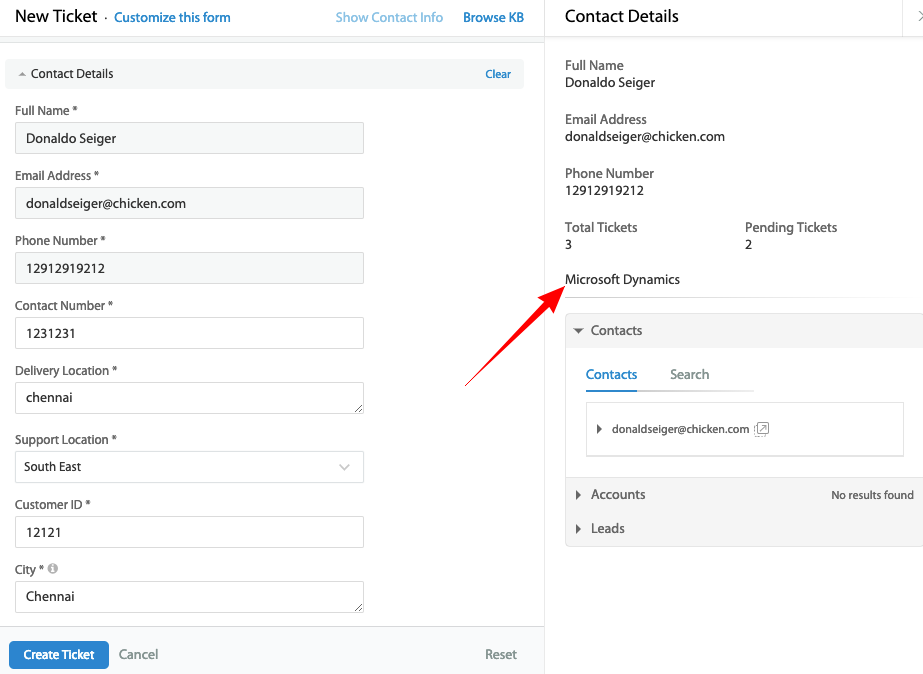Click the Cancel button
This screenshot has width=923, height=674.
point(138,655)
